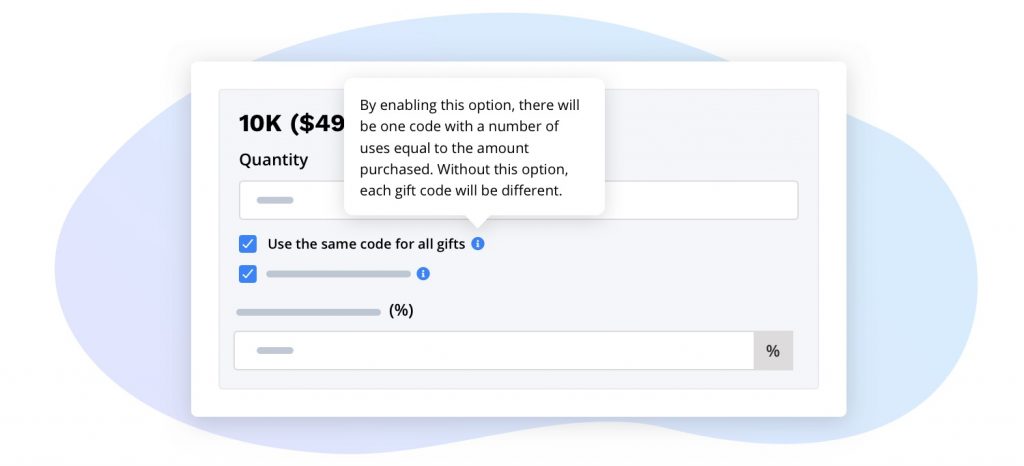Click the Quantity label
This screenshot has width=1024, height=466.
pos(273,159)
